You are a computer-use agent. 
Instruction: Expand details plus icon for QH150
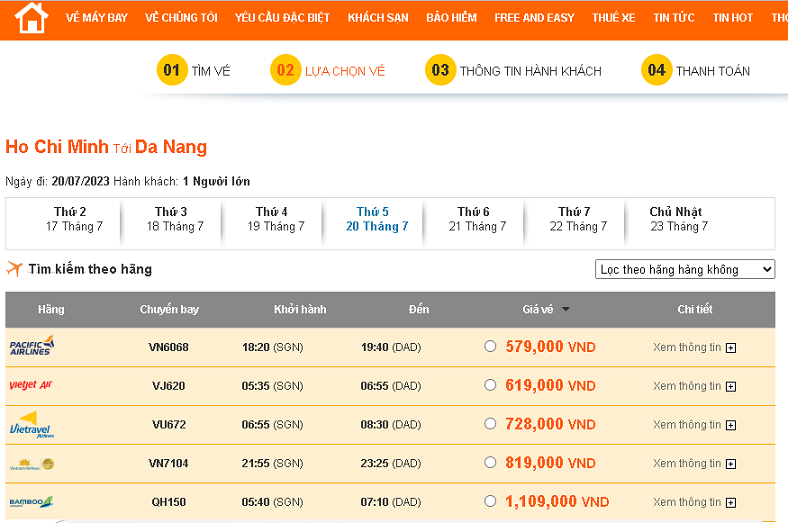pyautogui.click(x=731, y=503)
